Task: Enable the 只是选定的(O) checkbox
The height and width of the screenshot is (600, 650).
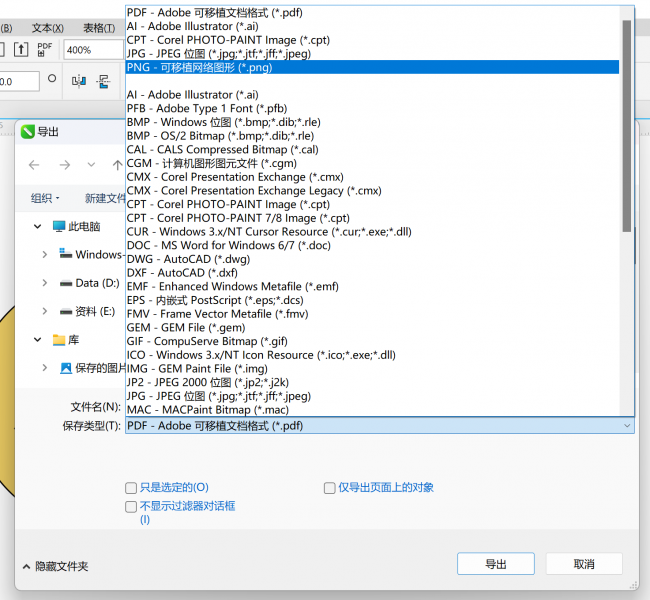Action: pos(131,488)
